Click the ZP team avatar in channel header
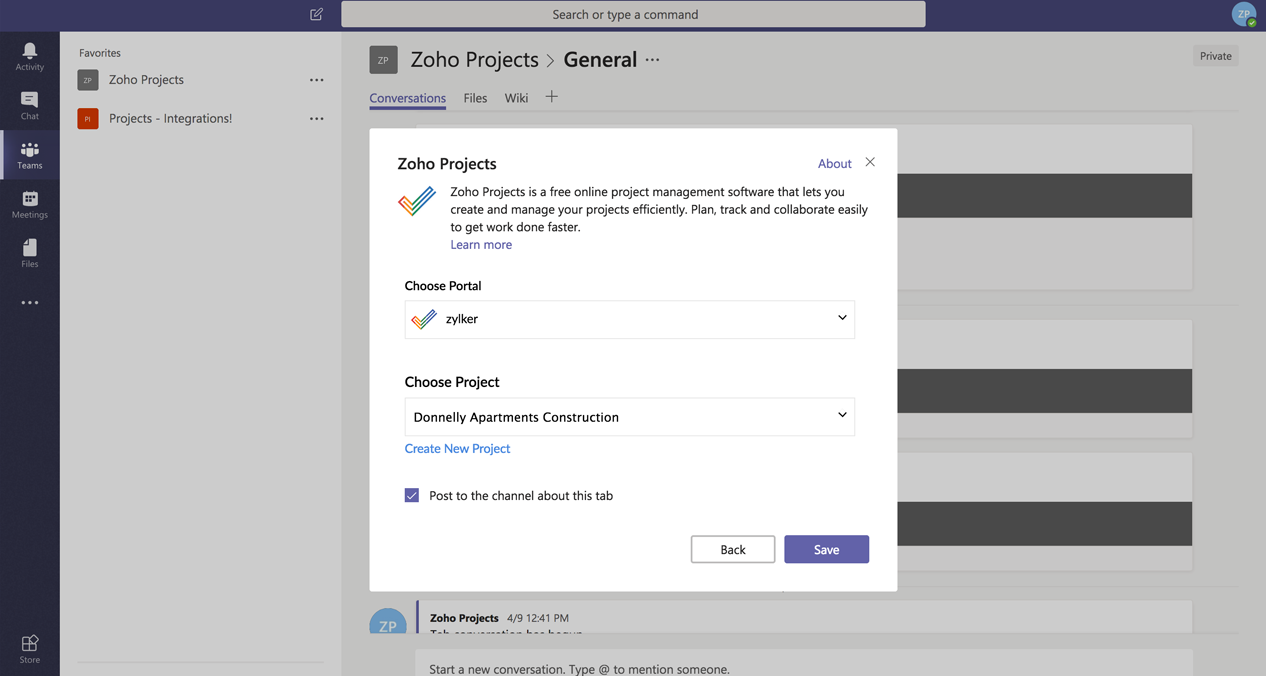This screenshot has width=1266, height=676. click(383, 60)
